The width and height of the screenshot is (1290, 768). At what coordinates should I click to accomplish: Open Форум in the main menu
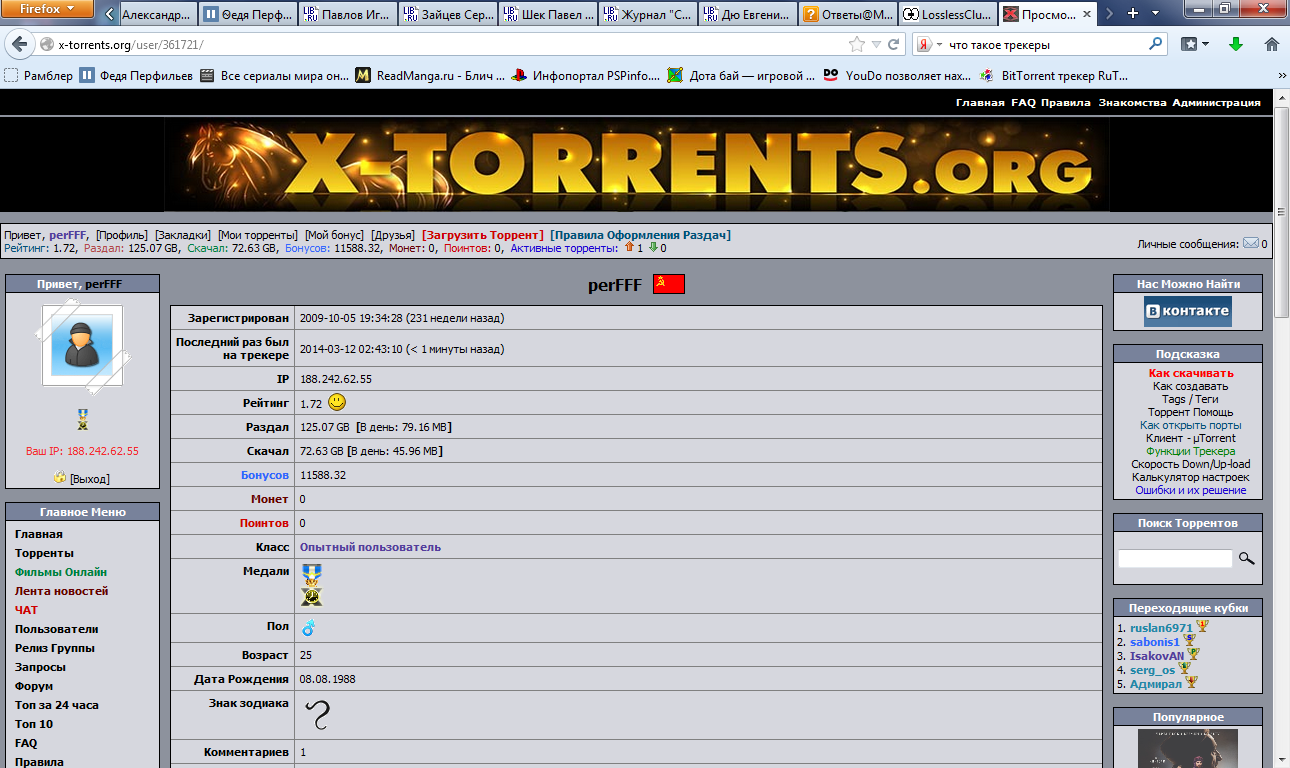34,686
